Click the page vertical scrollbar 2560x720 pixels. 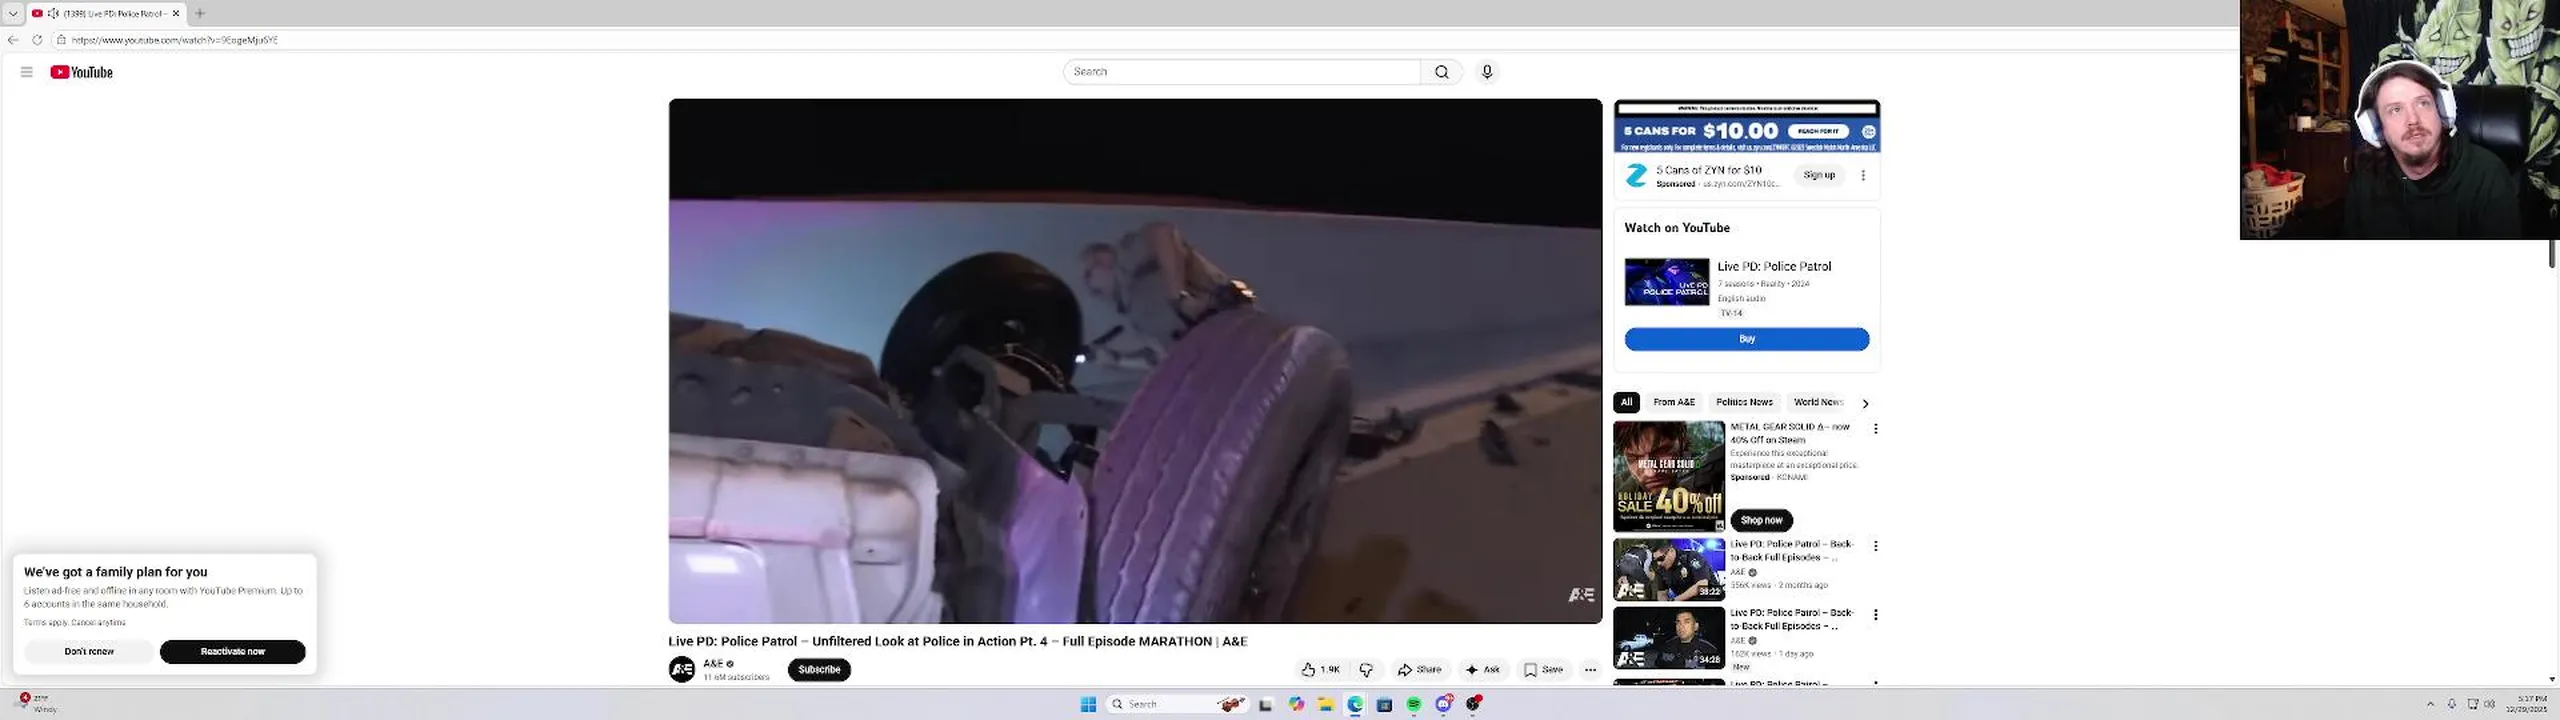tap(2552, 254)
